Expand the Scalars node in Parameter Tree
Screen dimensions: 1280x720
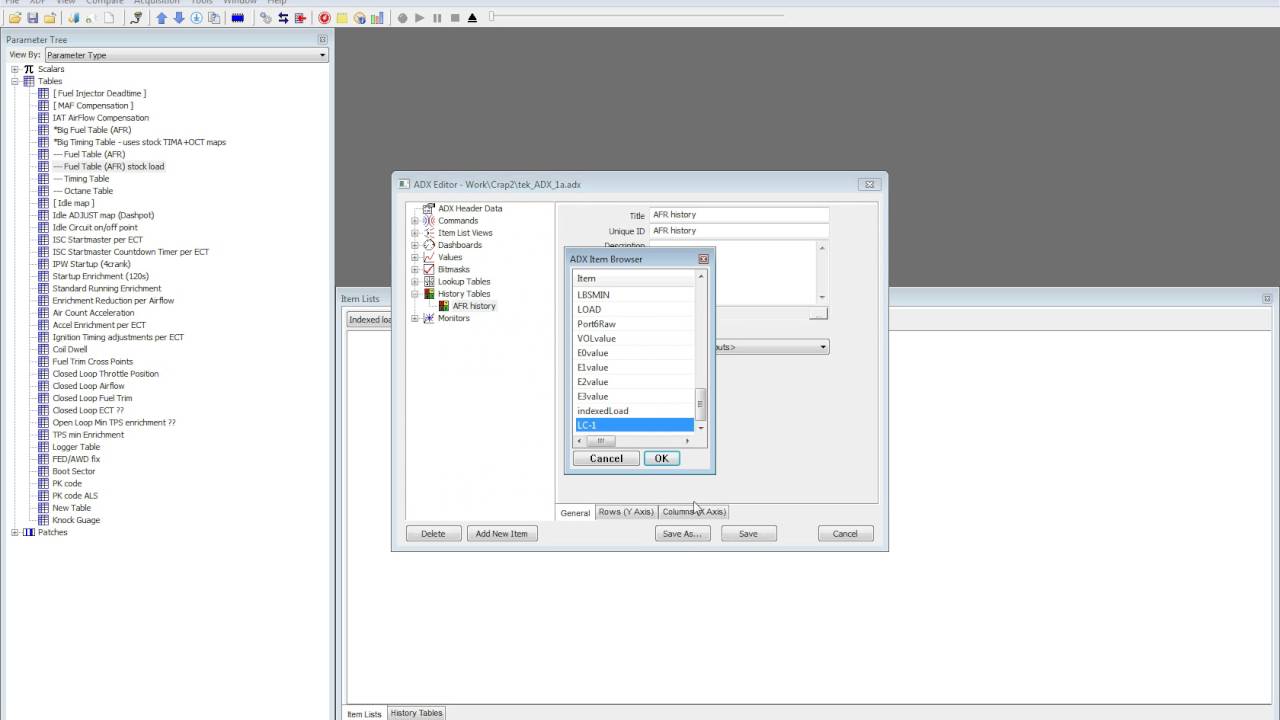point(15,69)
